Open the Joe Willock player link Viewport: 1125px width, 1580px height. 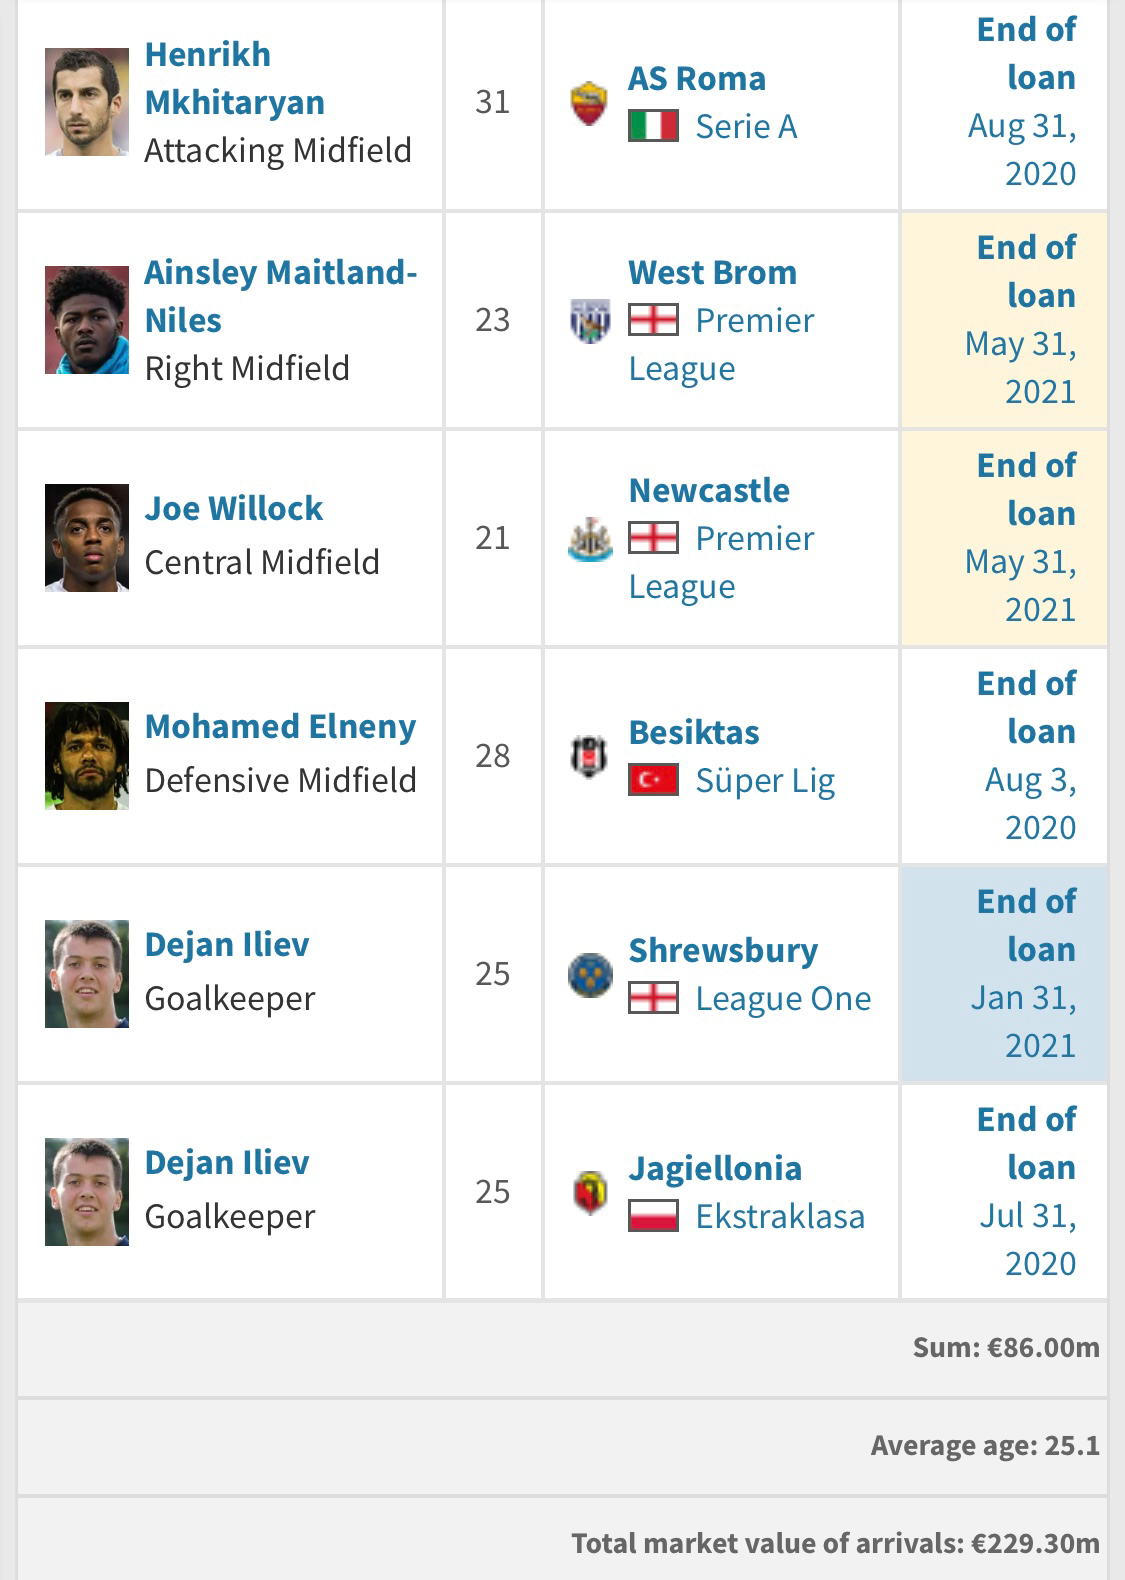point(233,509)
